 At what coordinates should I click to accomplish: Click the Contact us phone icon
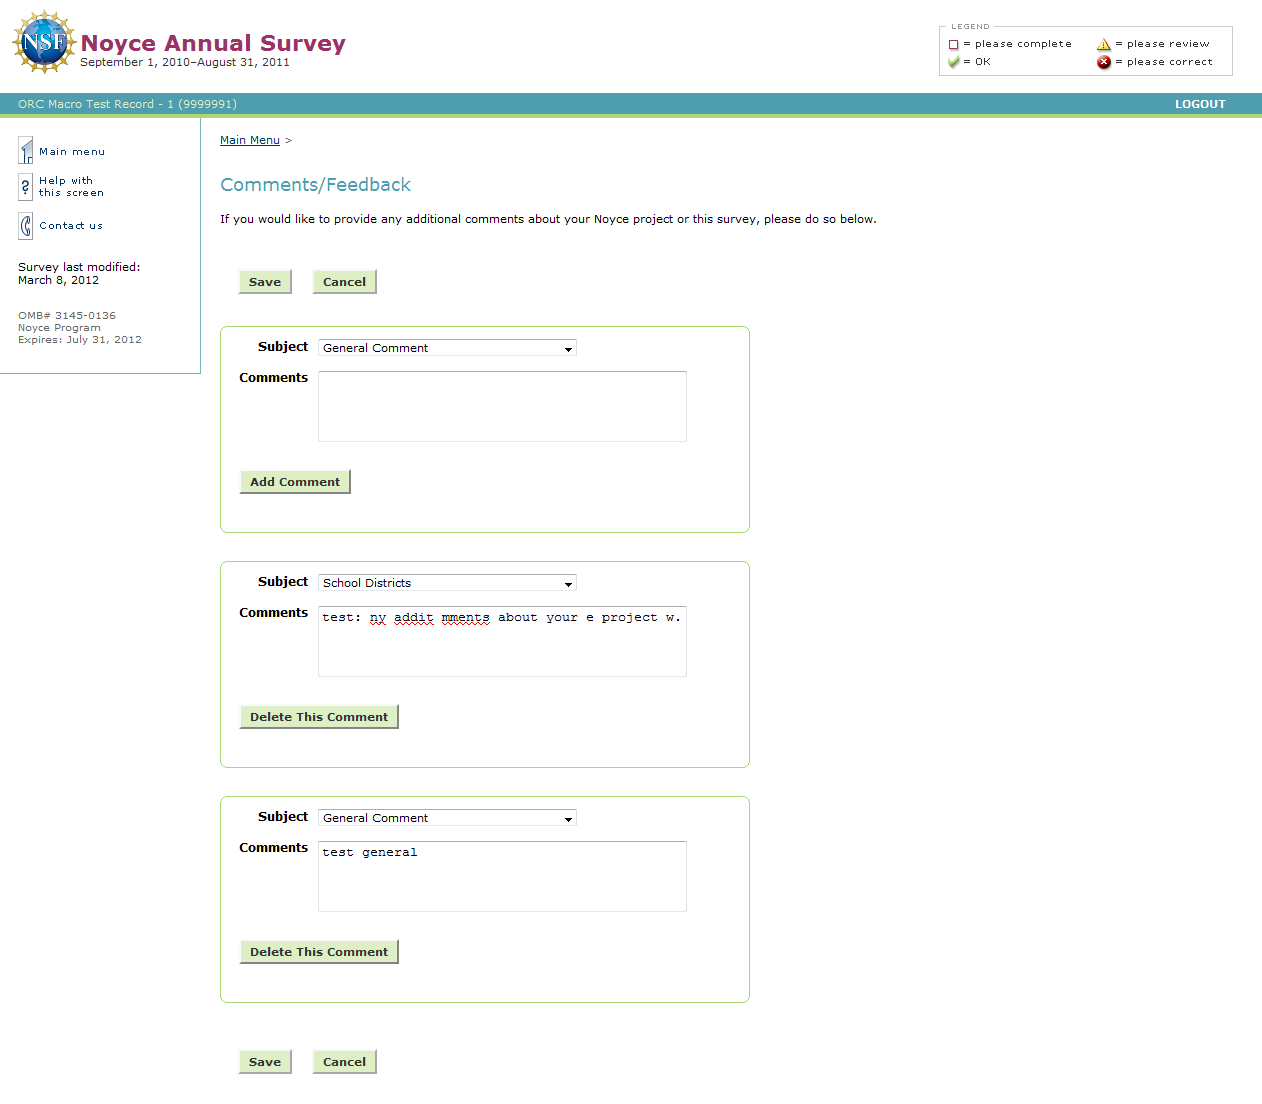26,226
